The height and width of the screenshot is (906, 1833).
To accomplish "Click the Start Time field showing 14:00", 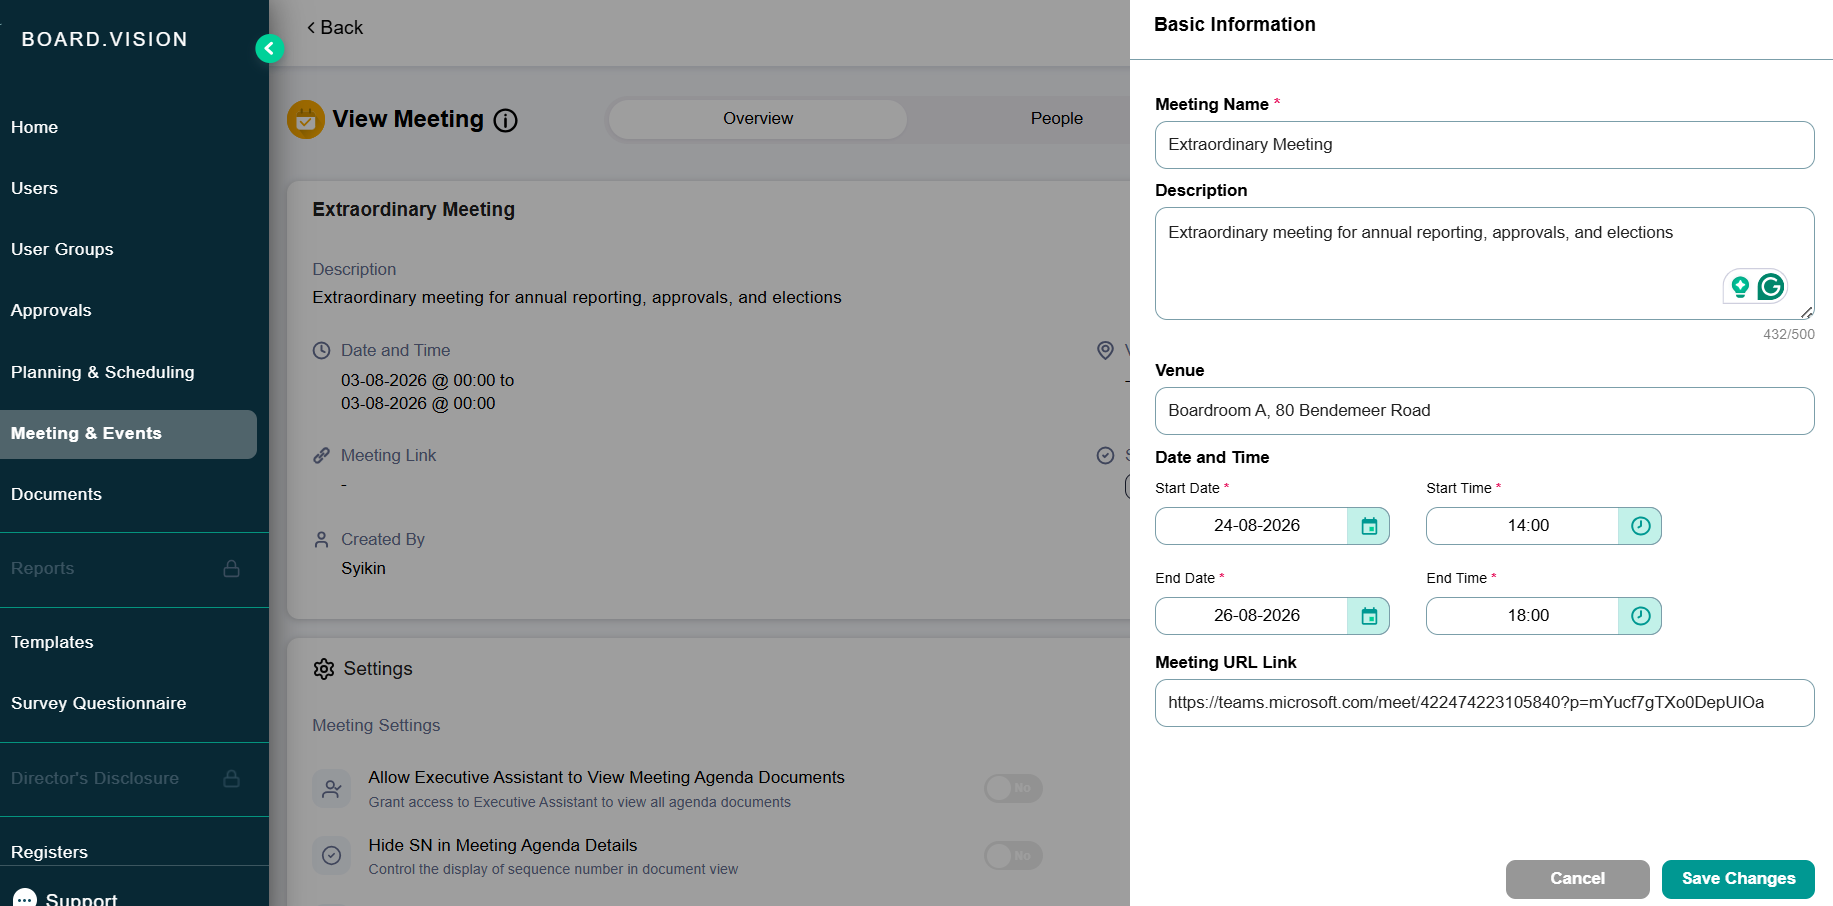I will pos(1523,526).
